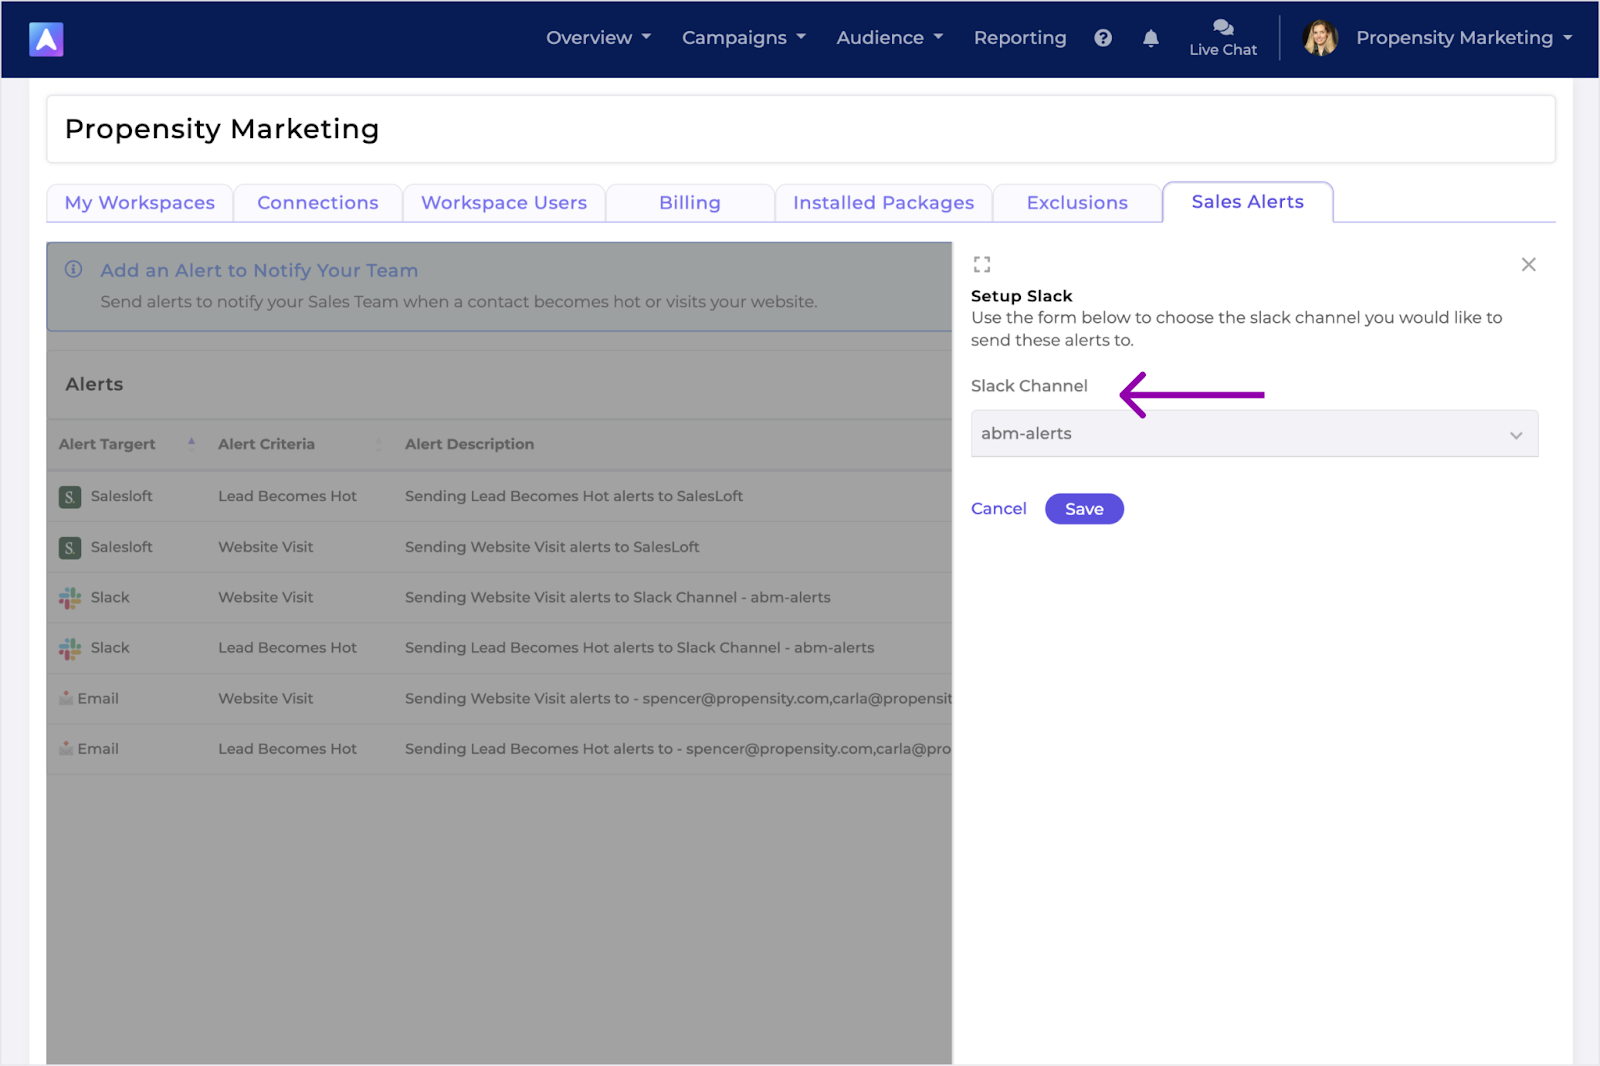
Task: Sort by the Alert Targert column arrow
Action: (x=191, y=443)
